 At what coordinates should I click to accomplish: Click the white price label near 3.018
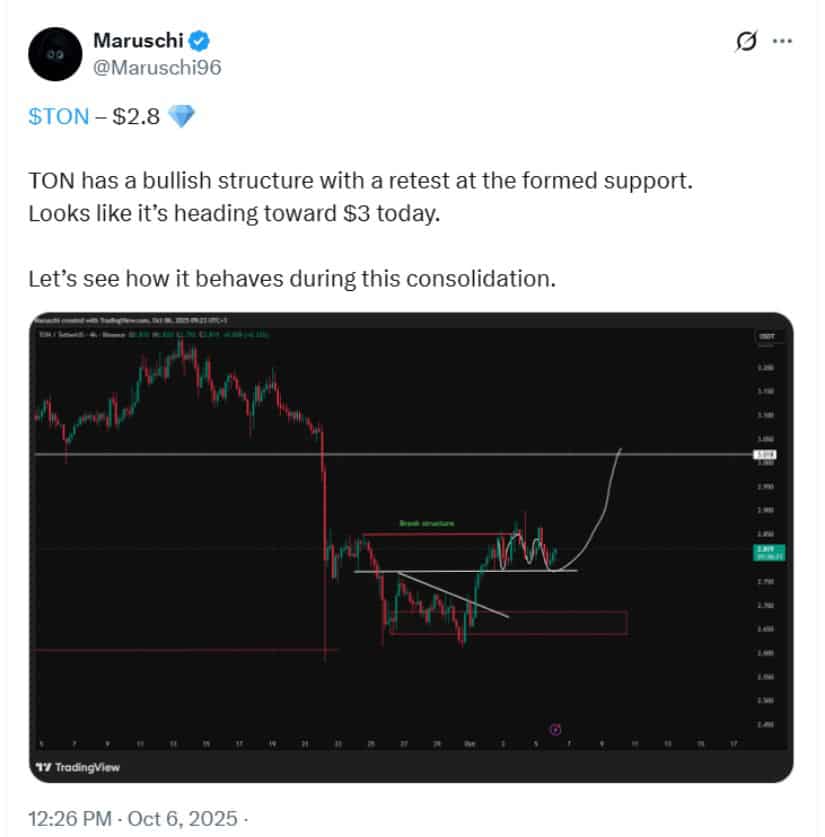pyautogui.click(x=765, y=454)
